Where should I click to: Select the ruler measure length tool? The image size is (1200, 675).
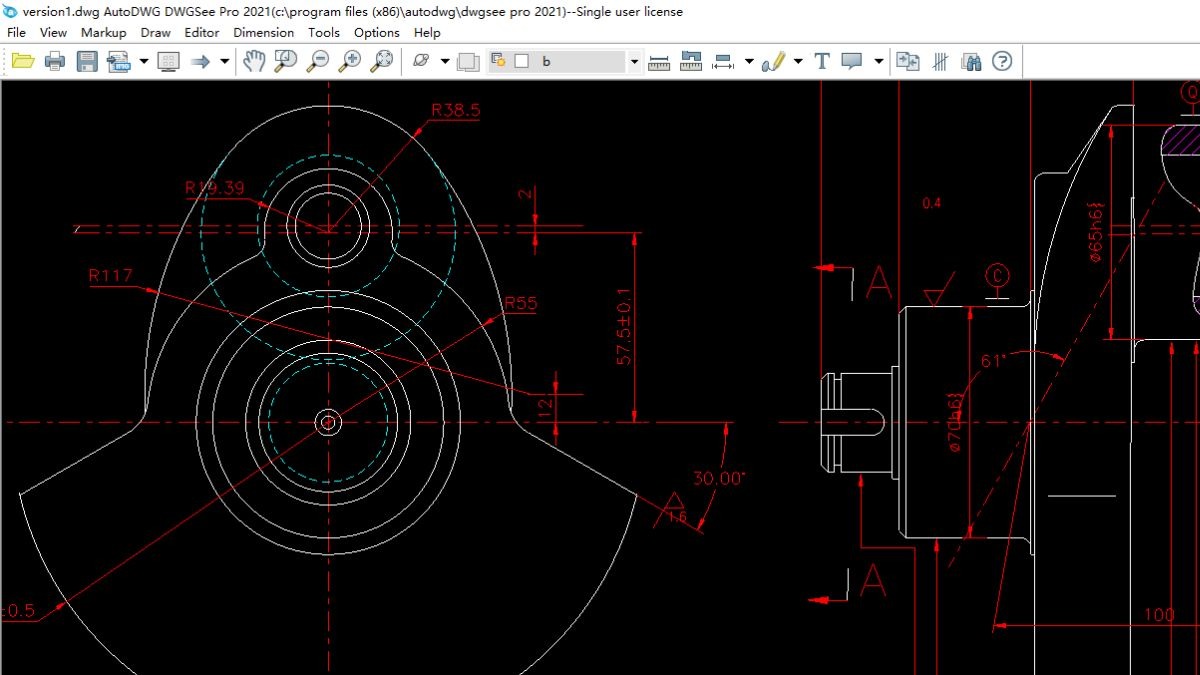coord(659,61)
